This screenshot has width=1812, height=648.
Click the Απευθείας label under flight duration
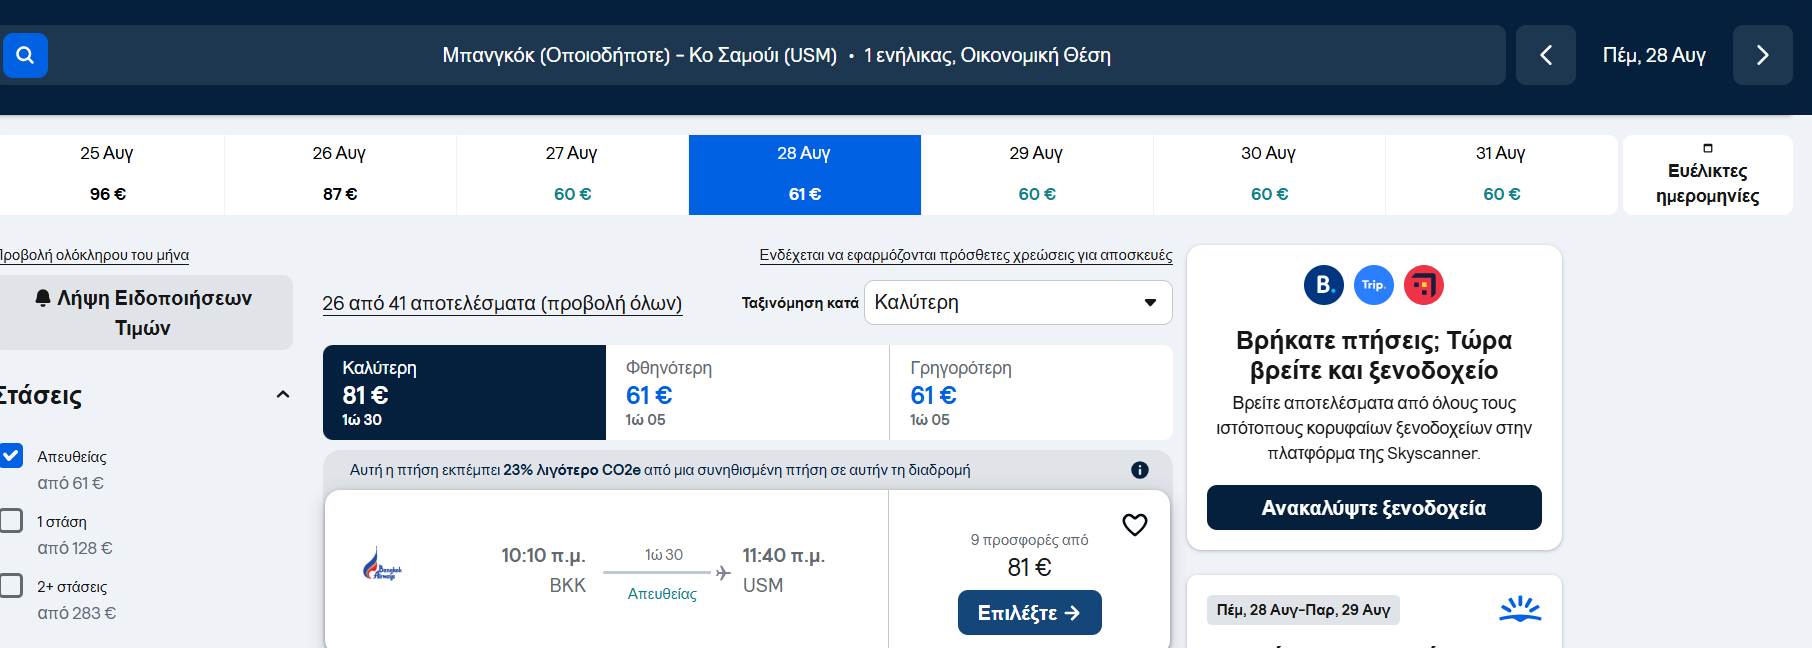662,594
